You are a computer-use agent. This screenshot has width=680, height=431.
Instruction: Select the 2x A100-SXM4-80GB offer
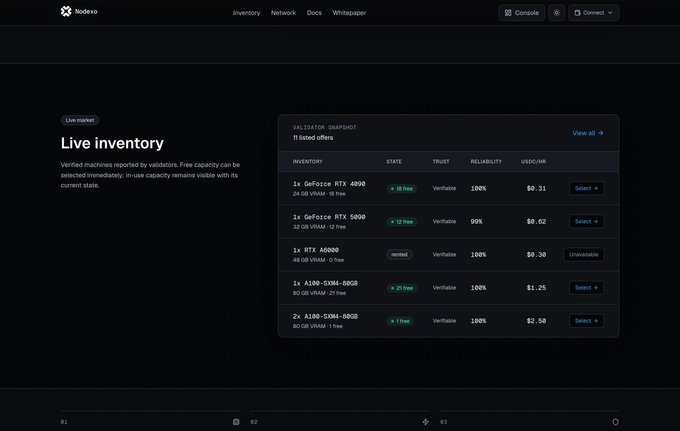(x=586, y=321)
